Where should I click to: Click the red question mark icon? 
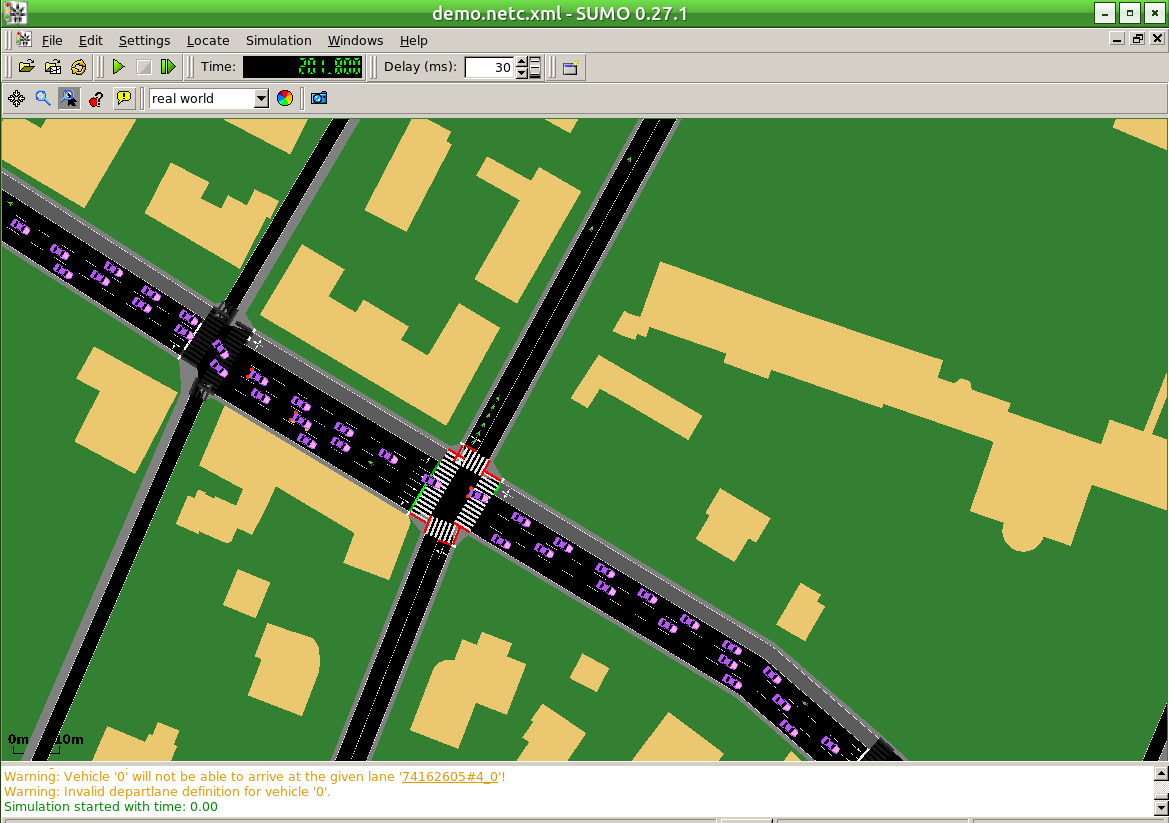click(96, 98)
